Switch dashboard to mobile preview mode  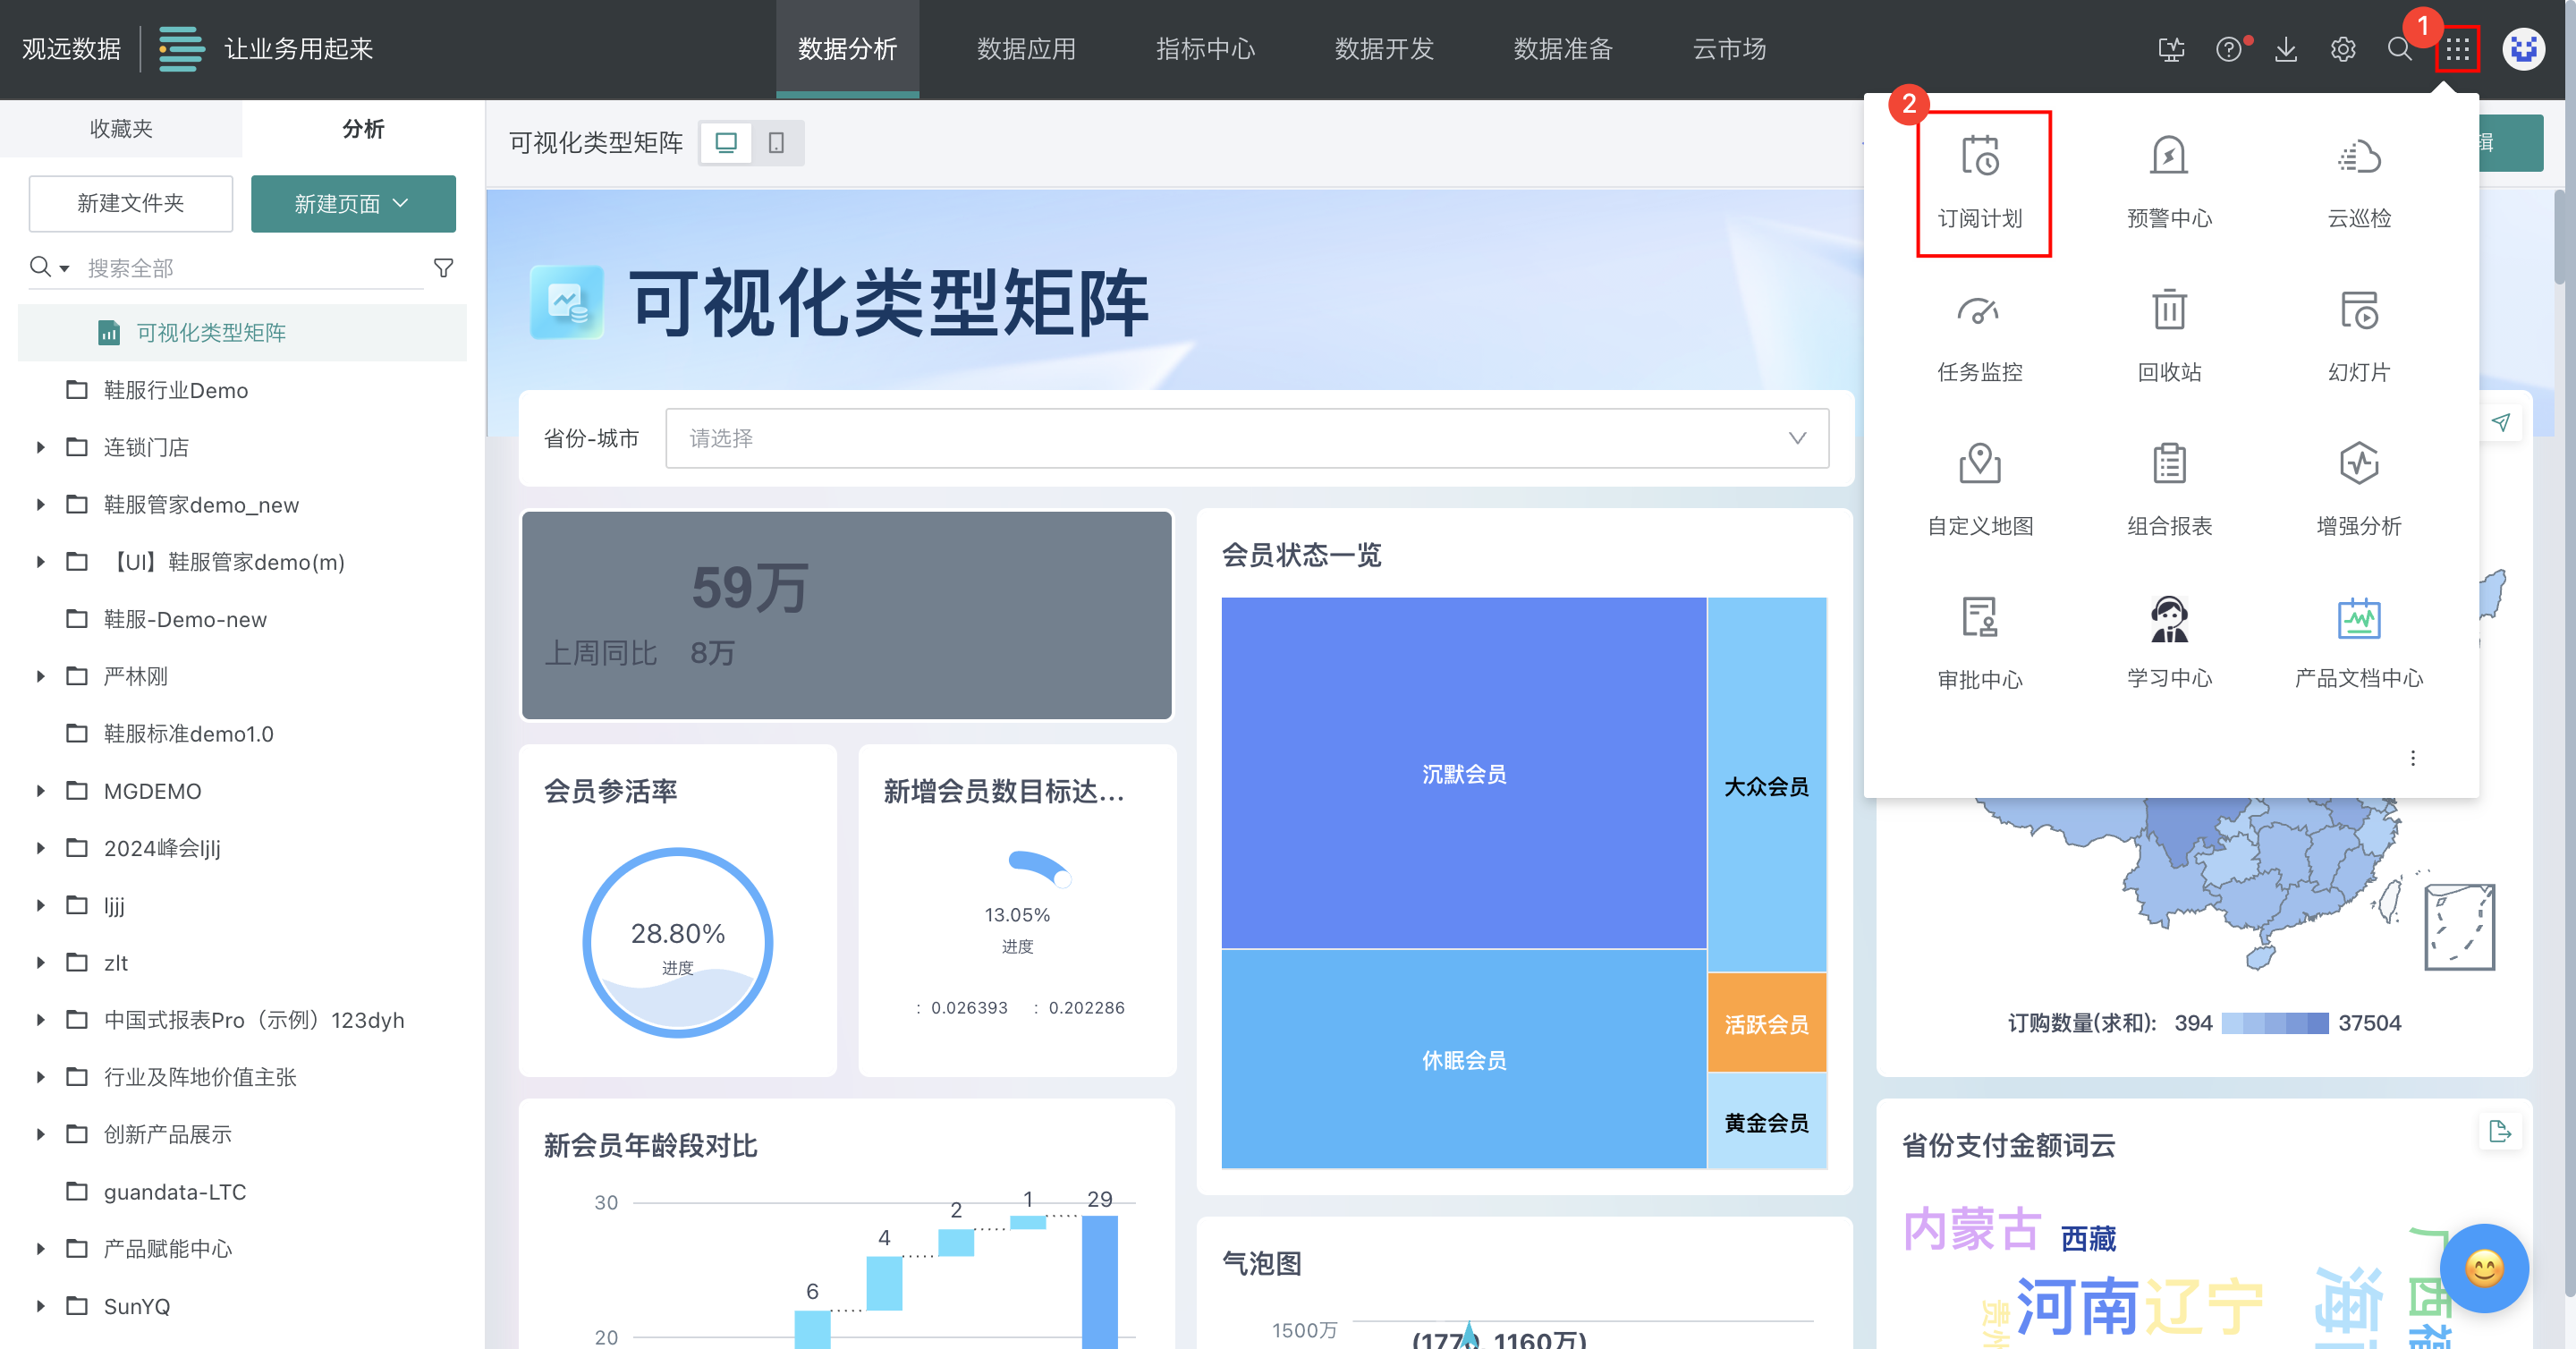tap(777, 142)
